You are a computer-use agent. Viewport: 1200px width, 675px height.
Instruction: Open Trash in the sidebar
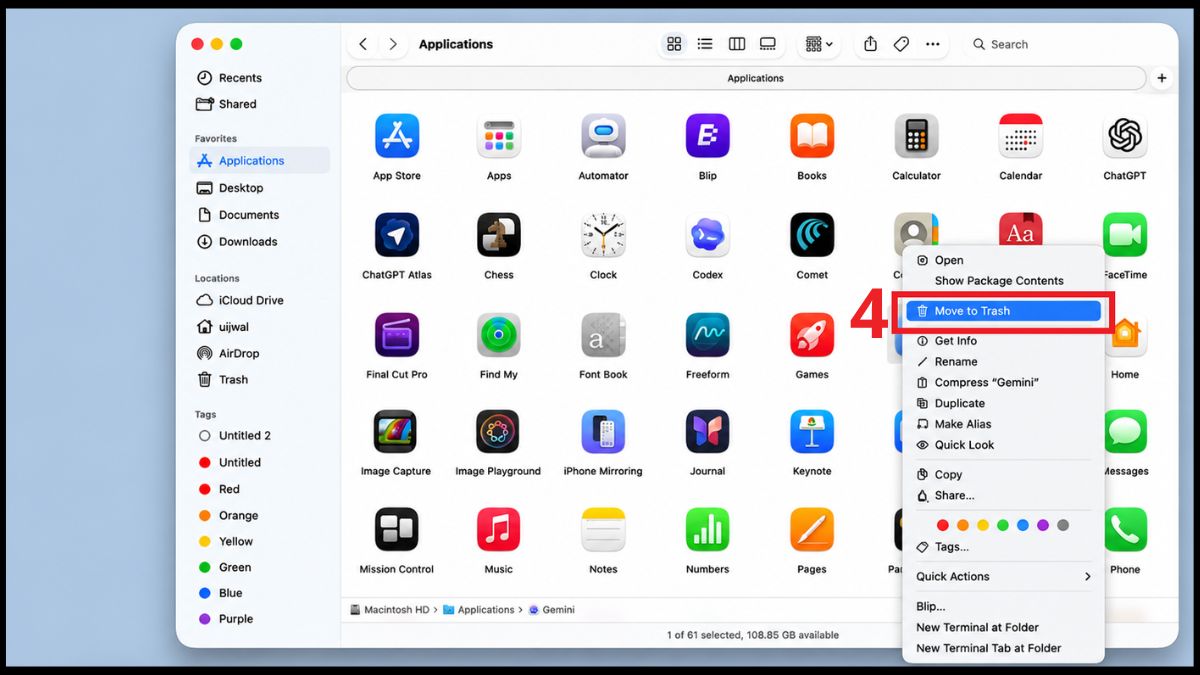point(258,380)
